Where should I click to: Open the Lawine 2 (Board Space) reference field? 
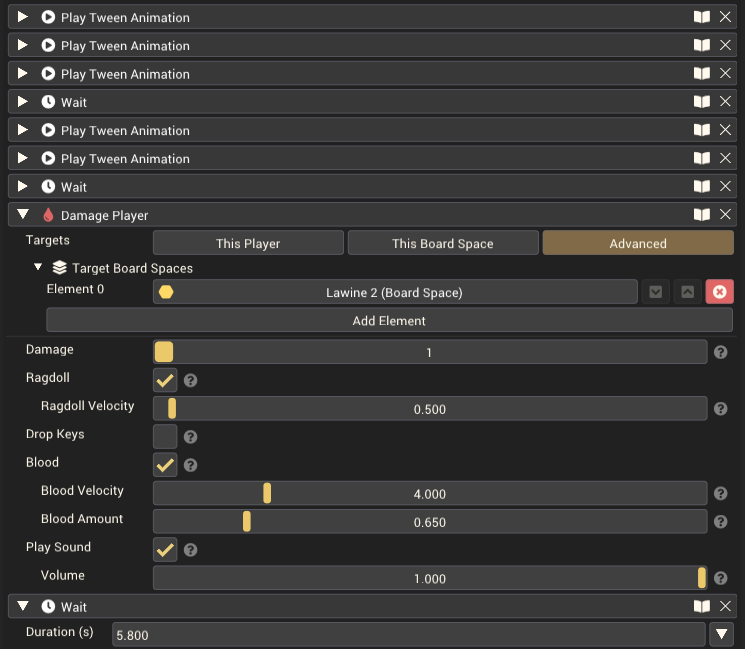(x=395, y=292)
